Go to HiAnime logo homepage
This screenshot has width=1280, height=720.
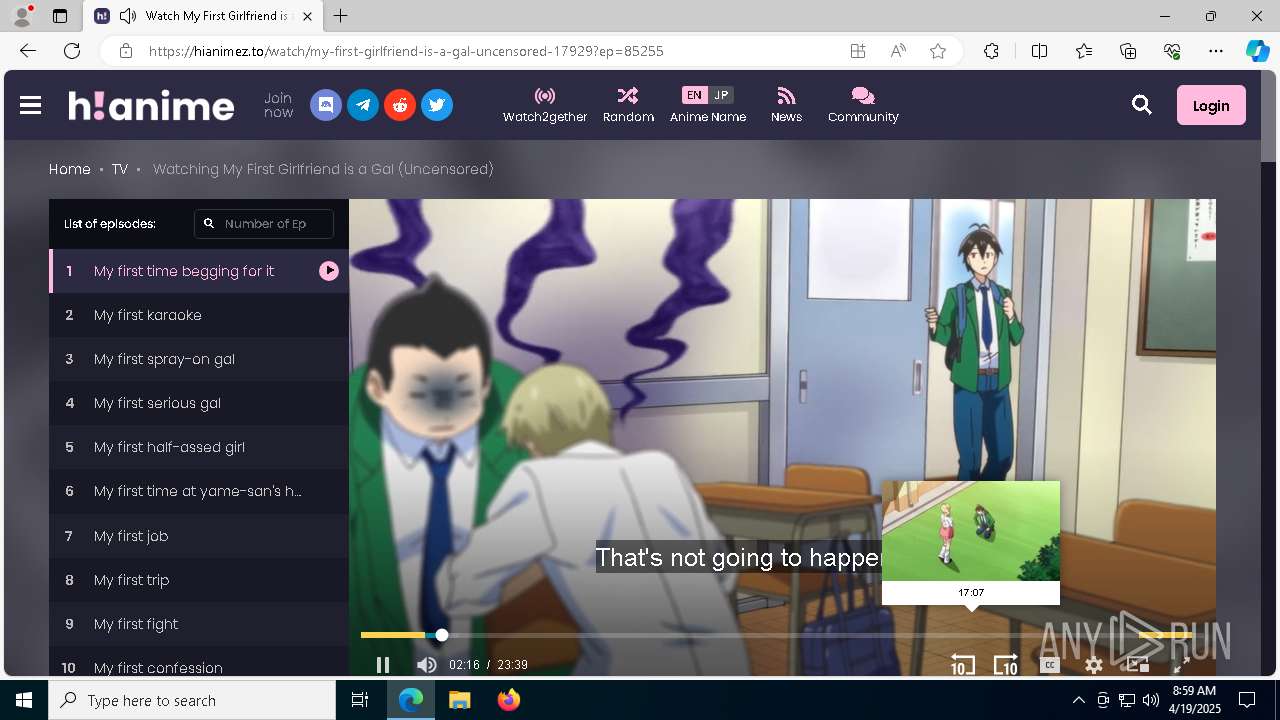[151, 105]
